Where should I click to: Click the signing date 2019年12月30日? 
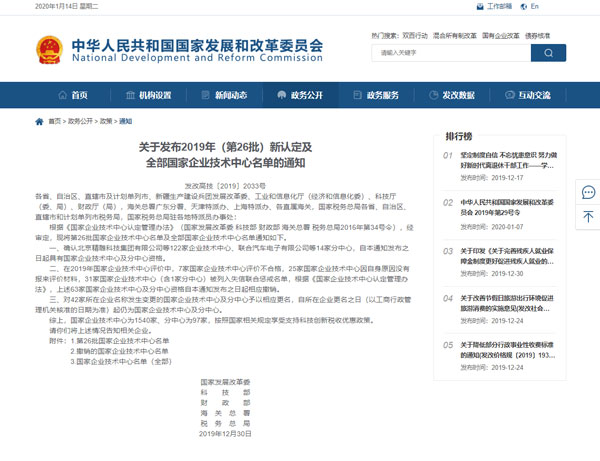(225, 434)
